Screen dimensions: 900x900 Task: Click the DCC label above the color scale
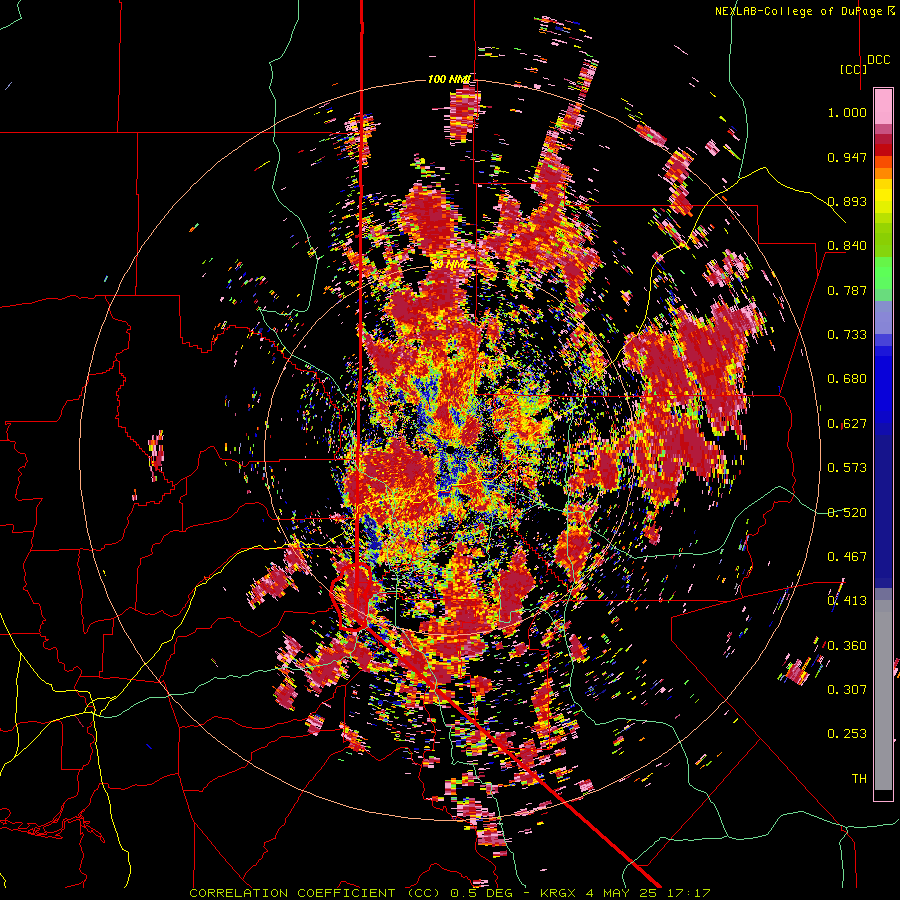click(879, 60)
